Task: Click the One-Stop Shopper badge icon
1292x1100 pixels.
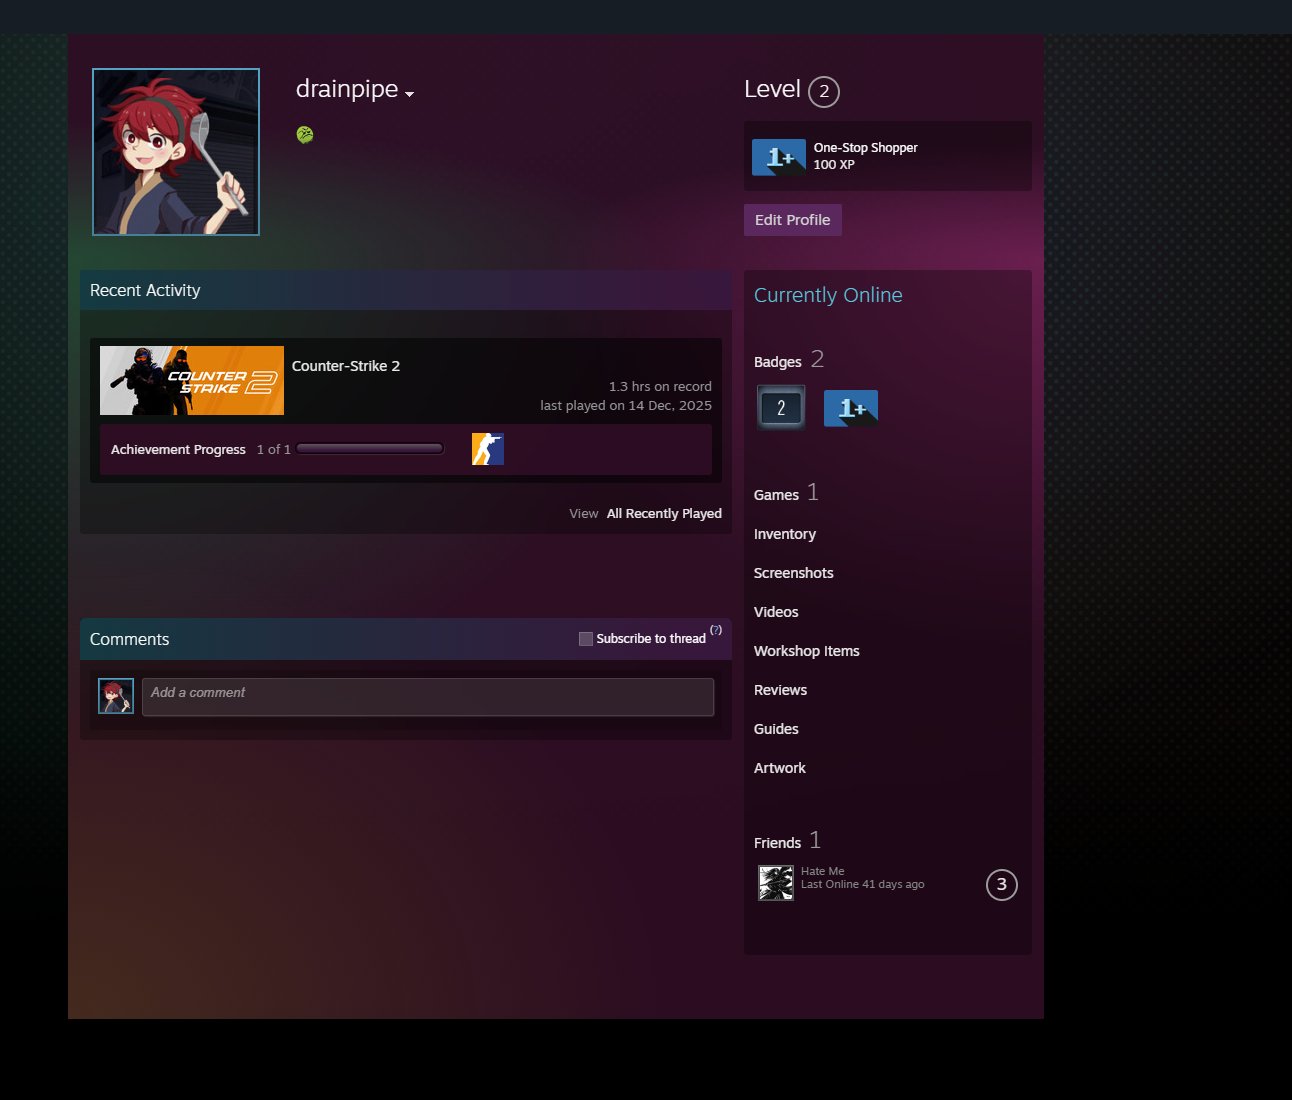Action: [x=779, y=157]
